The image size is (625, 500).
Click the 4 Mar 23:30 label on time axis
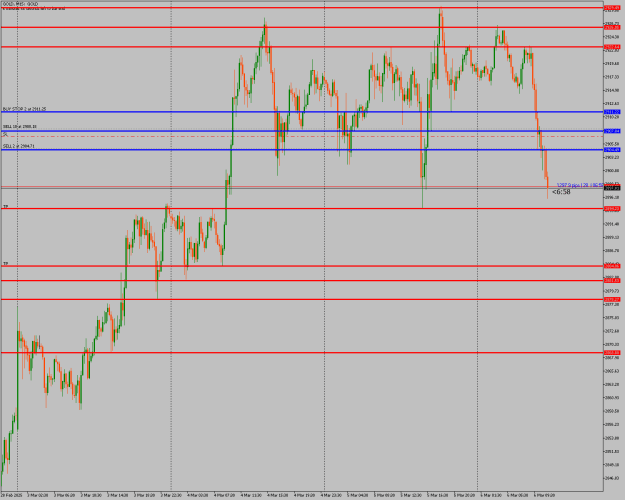click(x=330, y=495)
